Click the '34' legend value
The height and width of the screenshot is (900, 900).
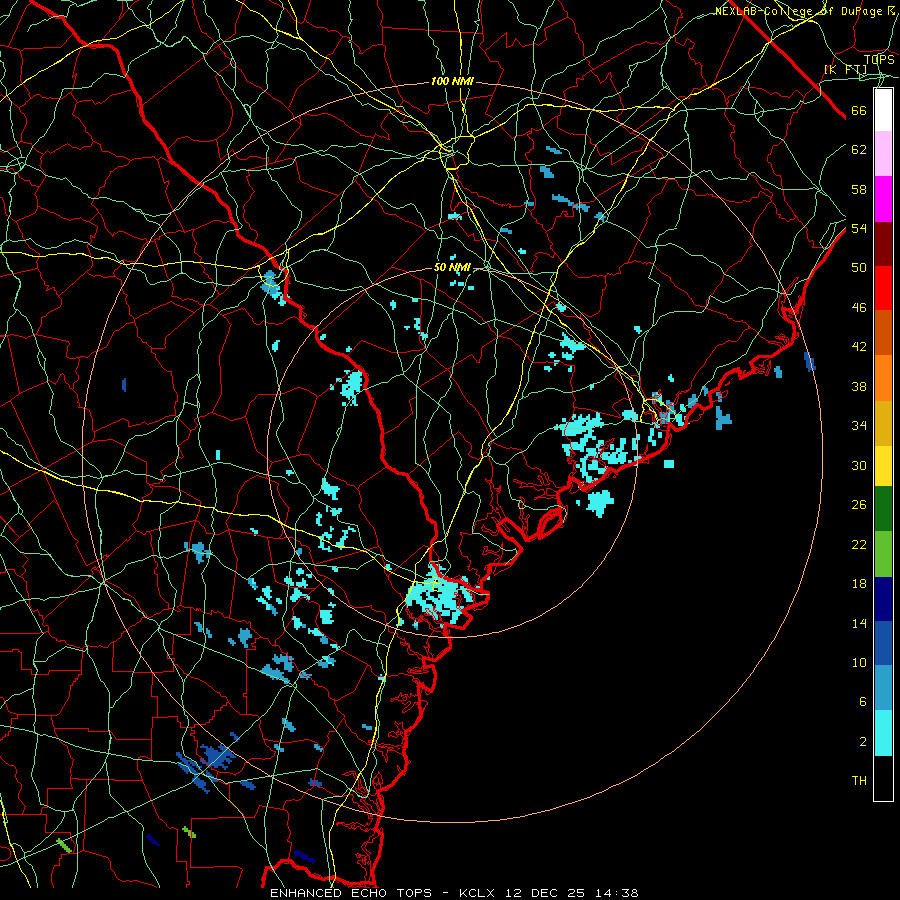pos(859,426)
